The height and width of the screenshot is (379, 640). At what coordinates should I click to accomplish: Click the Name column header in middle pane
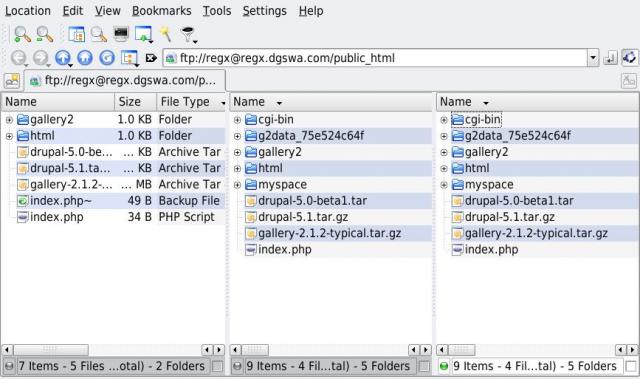click(x=331, y=102)
